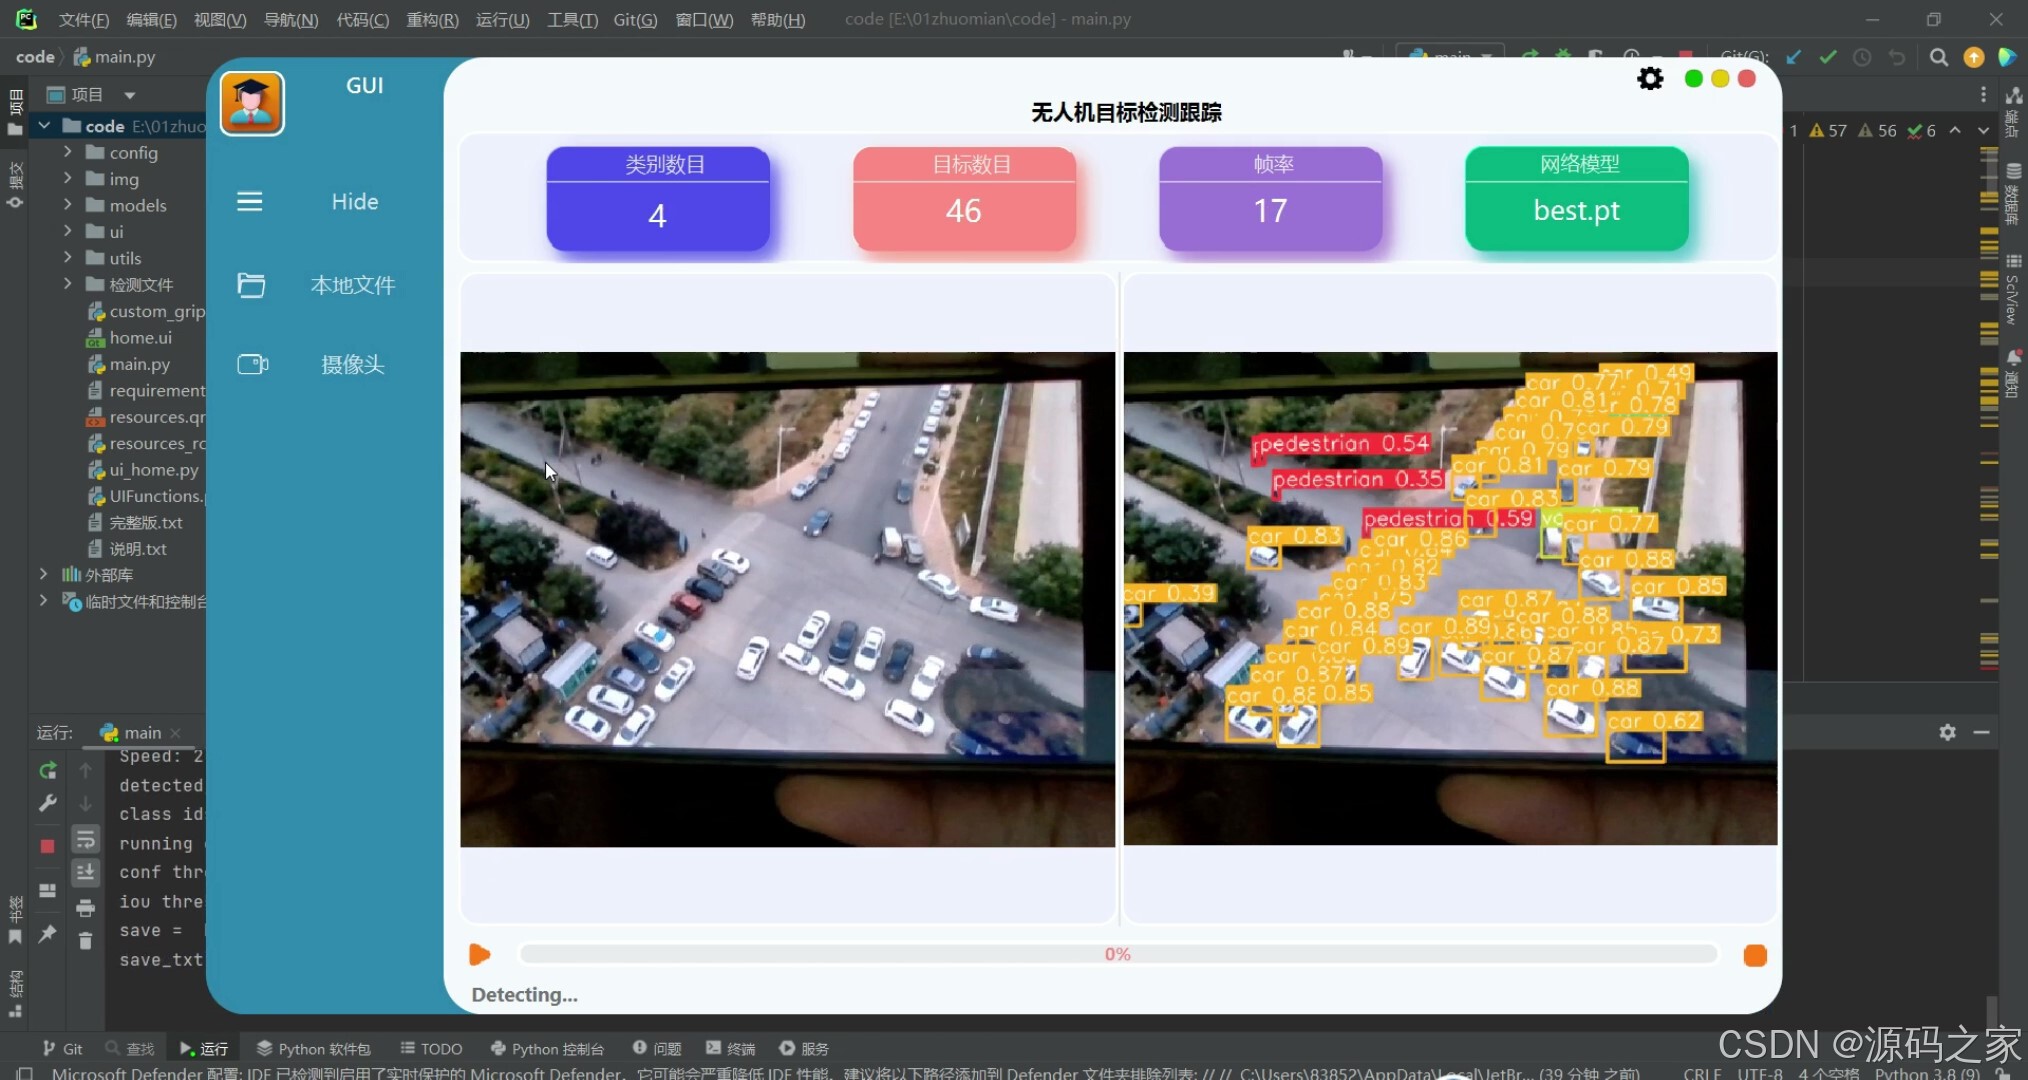The width and height of the screenshot is (2028, 1080).
Task: Click the local file folder icon
Action: coord(251,285)
